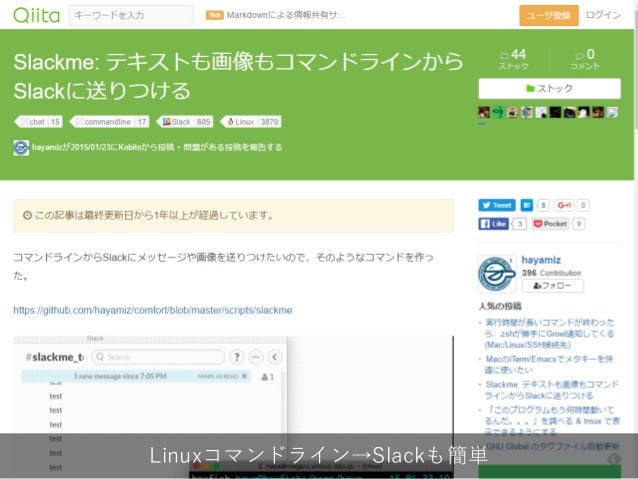Select the Linux tag with penguin icon

(x=251, y=122)
